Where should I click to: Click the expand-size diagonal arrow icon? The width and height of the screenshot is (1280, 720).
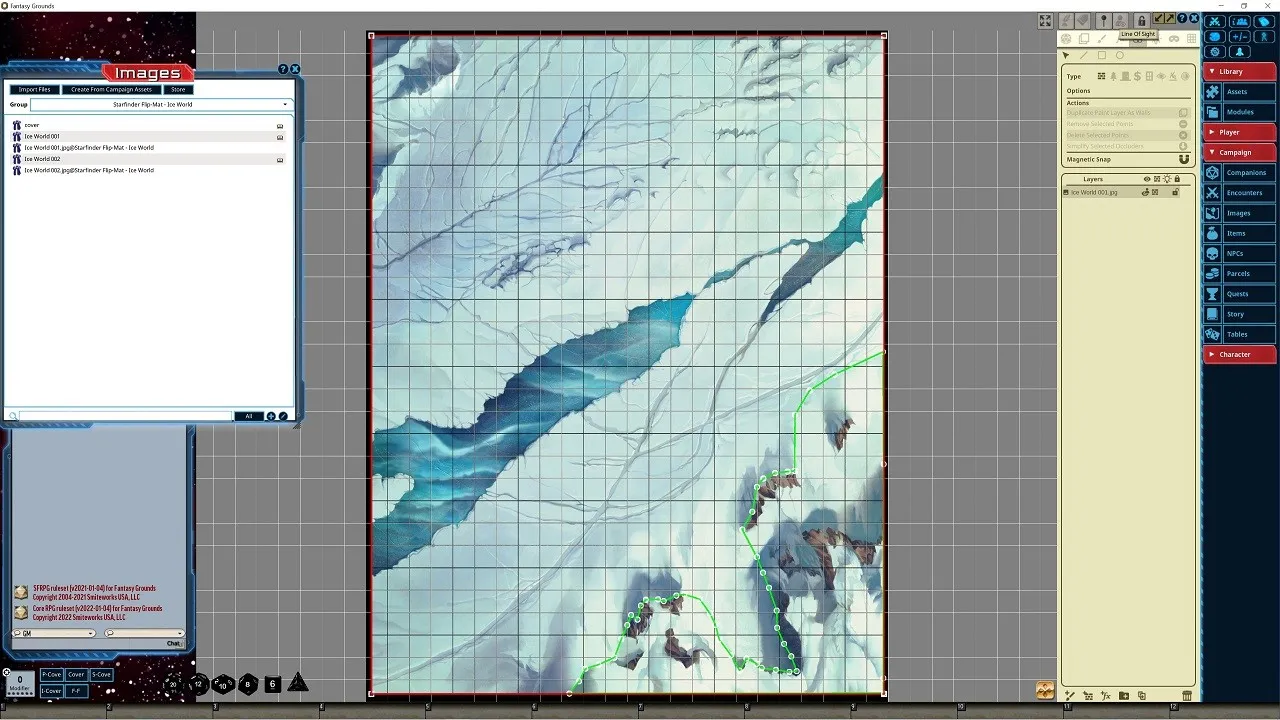pos(1170,18)
